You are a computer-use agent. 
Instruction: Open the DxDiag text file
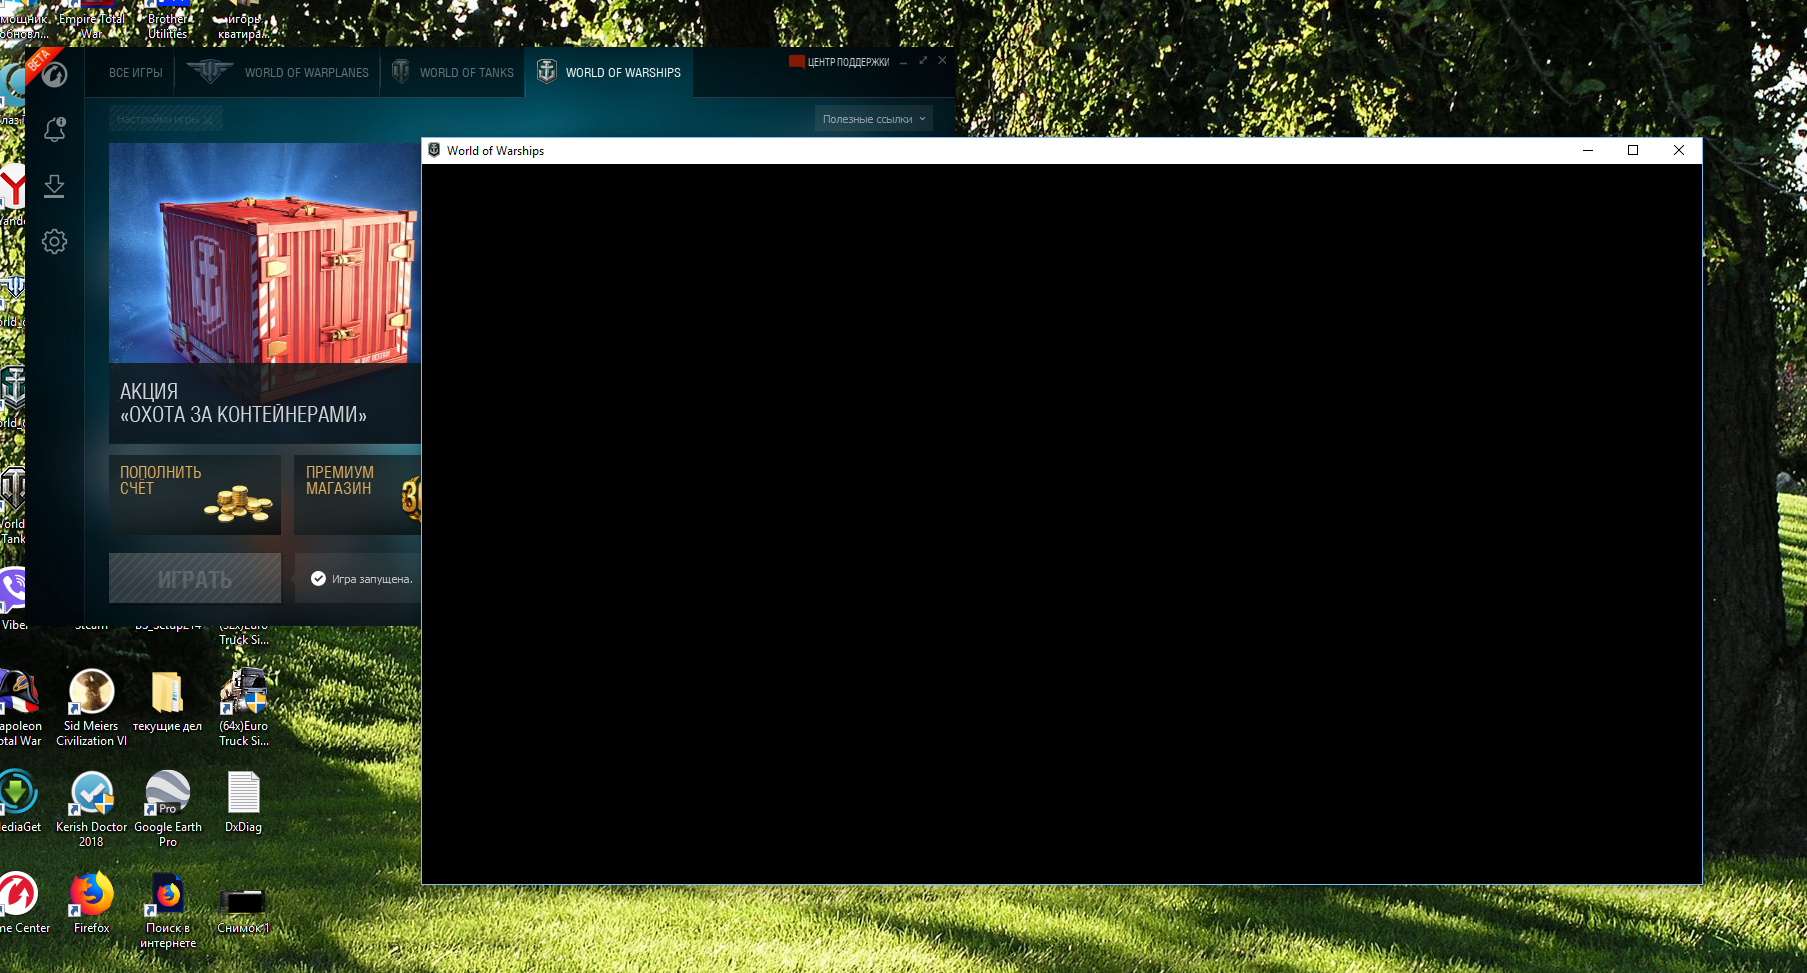(x=243, y=802)
